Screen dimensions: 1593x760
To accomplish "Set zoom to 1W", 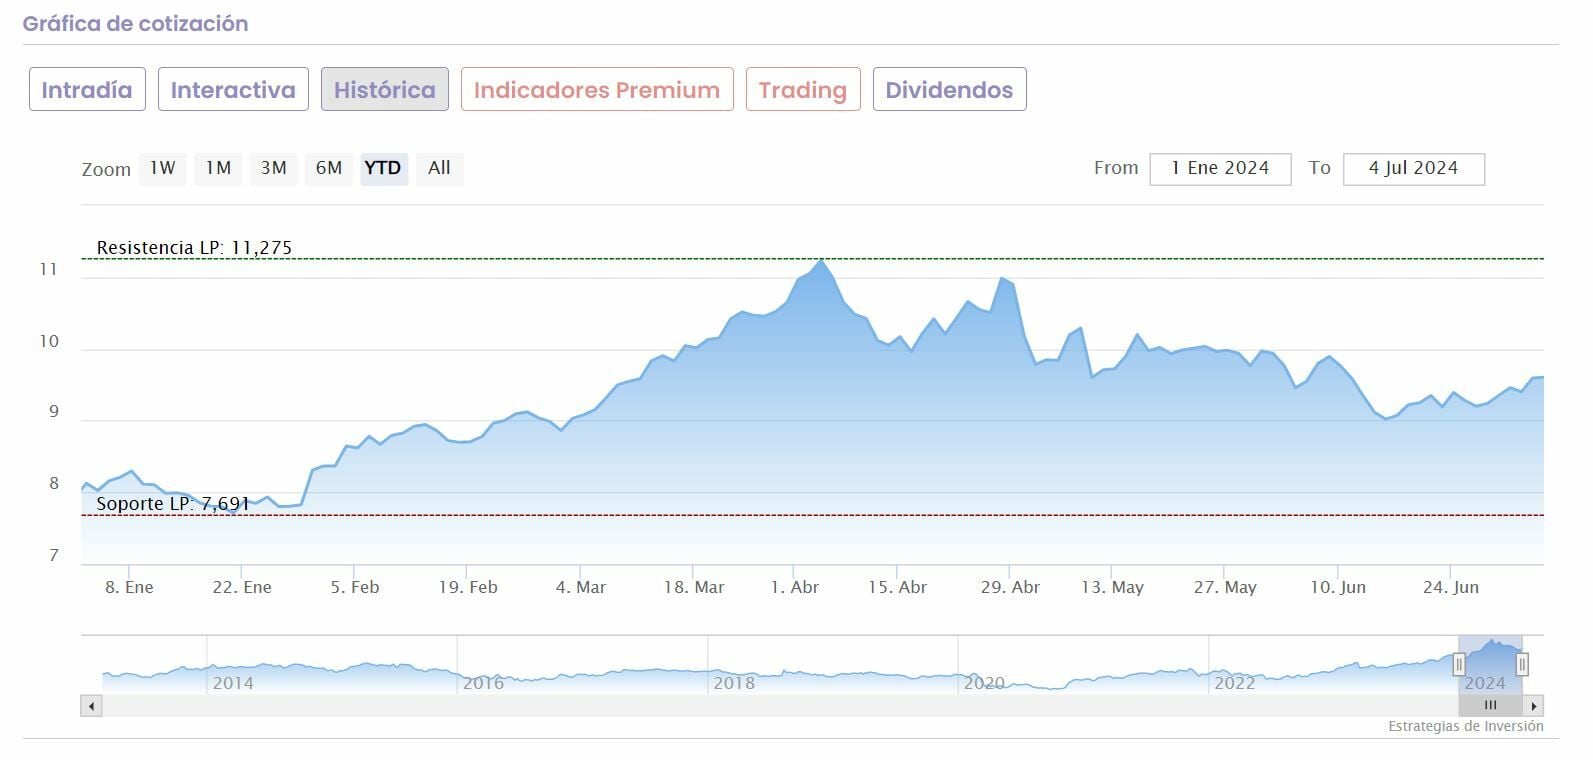I will tap(162, 168).
